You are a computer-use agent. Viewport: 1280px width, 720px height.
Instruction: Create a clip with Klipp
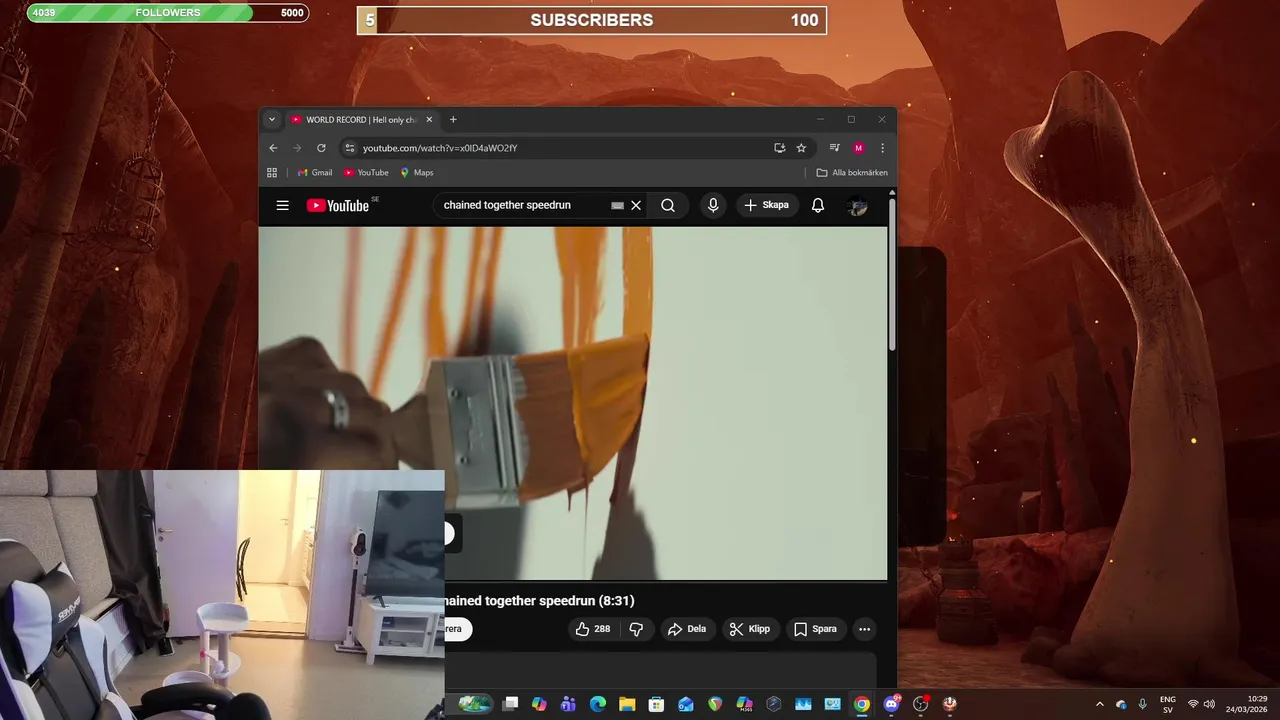pos(750,629)
